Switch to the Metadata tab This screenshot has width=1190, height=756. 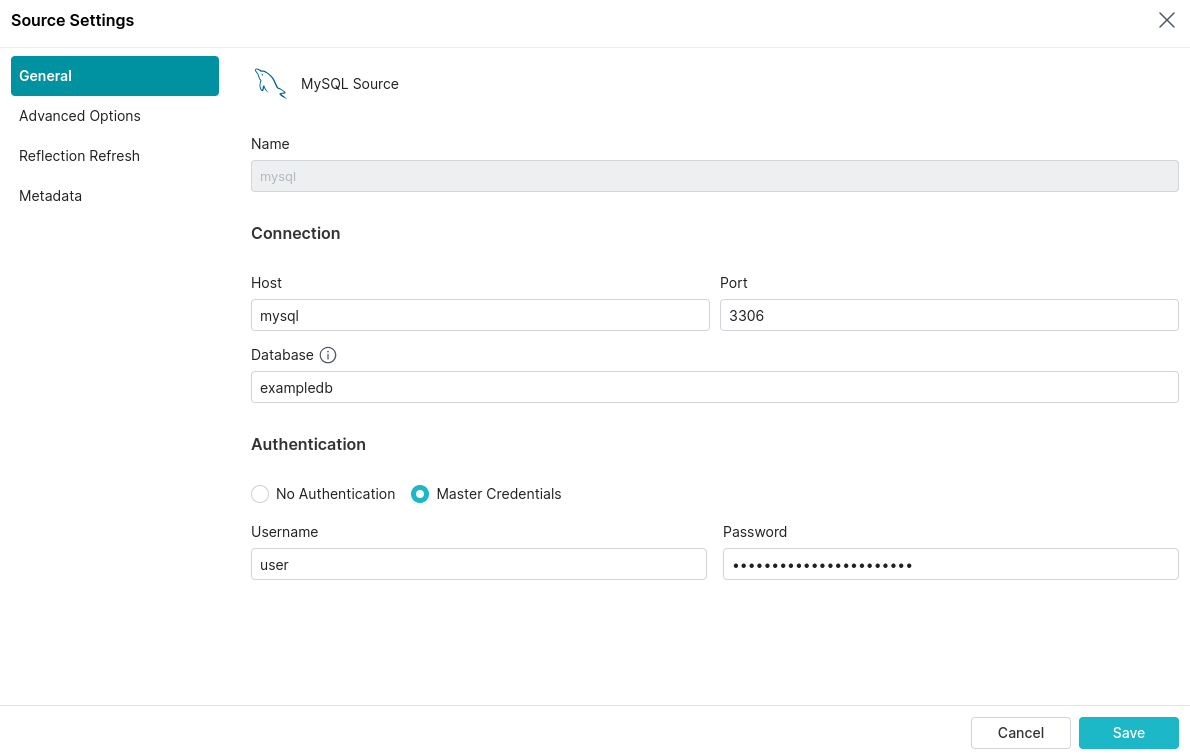click(x=50, y=196)
